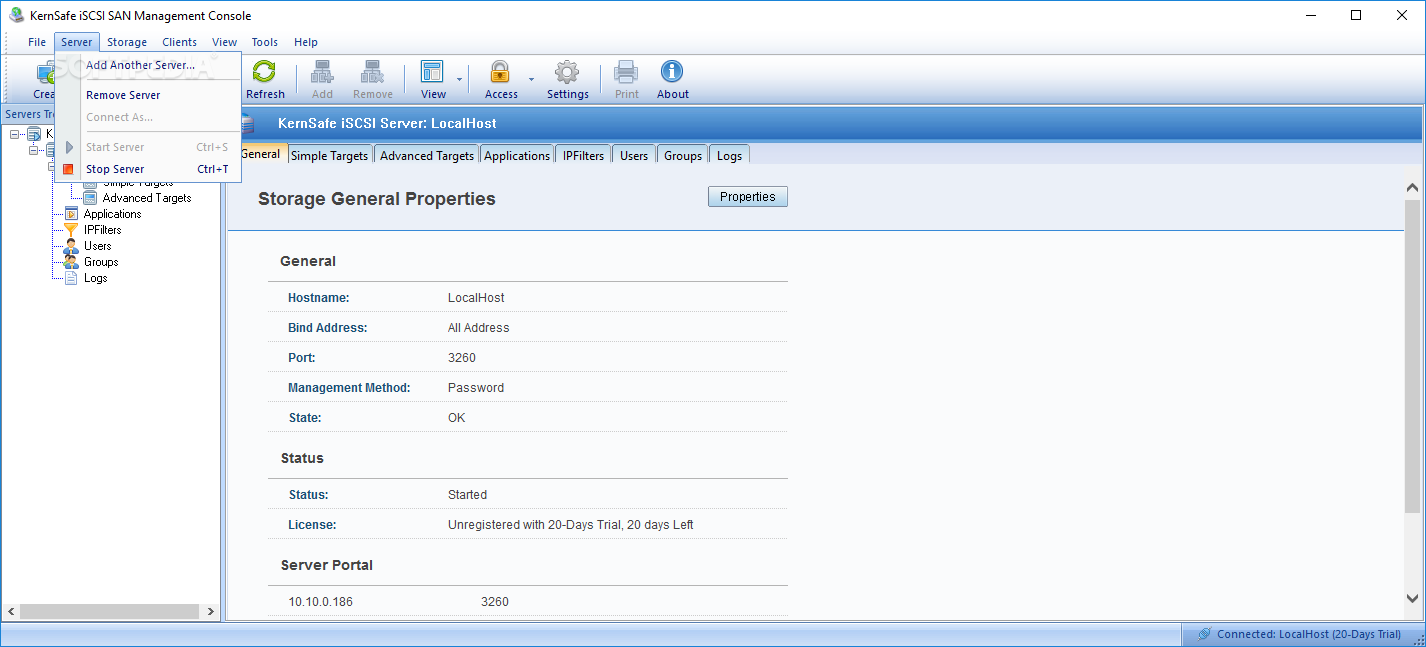The image size is (1426, 647).
Task: Open the Help menu
Action: pos(306,42)
